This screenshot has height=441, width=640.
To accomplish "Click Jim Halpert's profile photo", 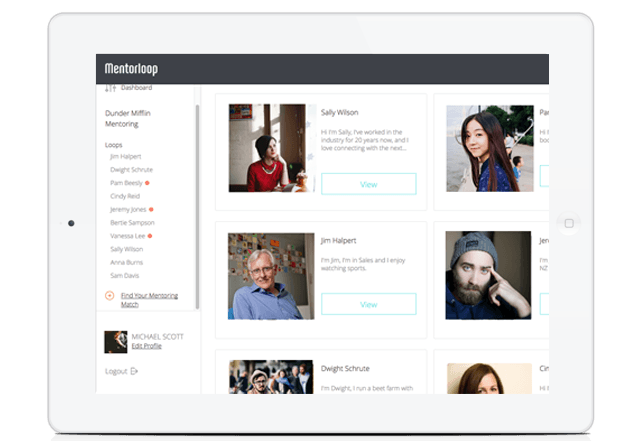I will pos(271,276).
